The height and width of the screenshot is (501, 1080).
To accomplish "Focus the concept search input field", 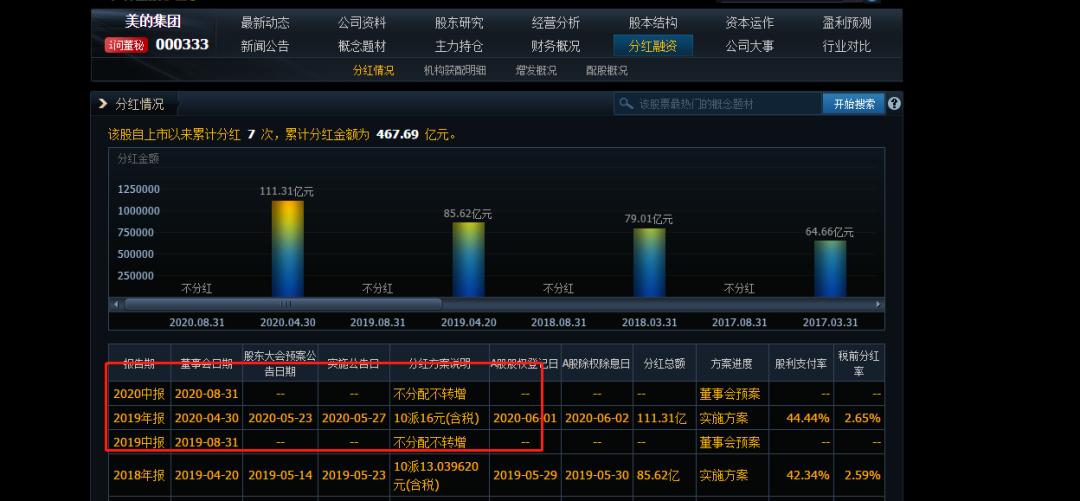I will click(718, 104).
